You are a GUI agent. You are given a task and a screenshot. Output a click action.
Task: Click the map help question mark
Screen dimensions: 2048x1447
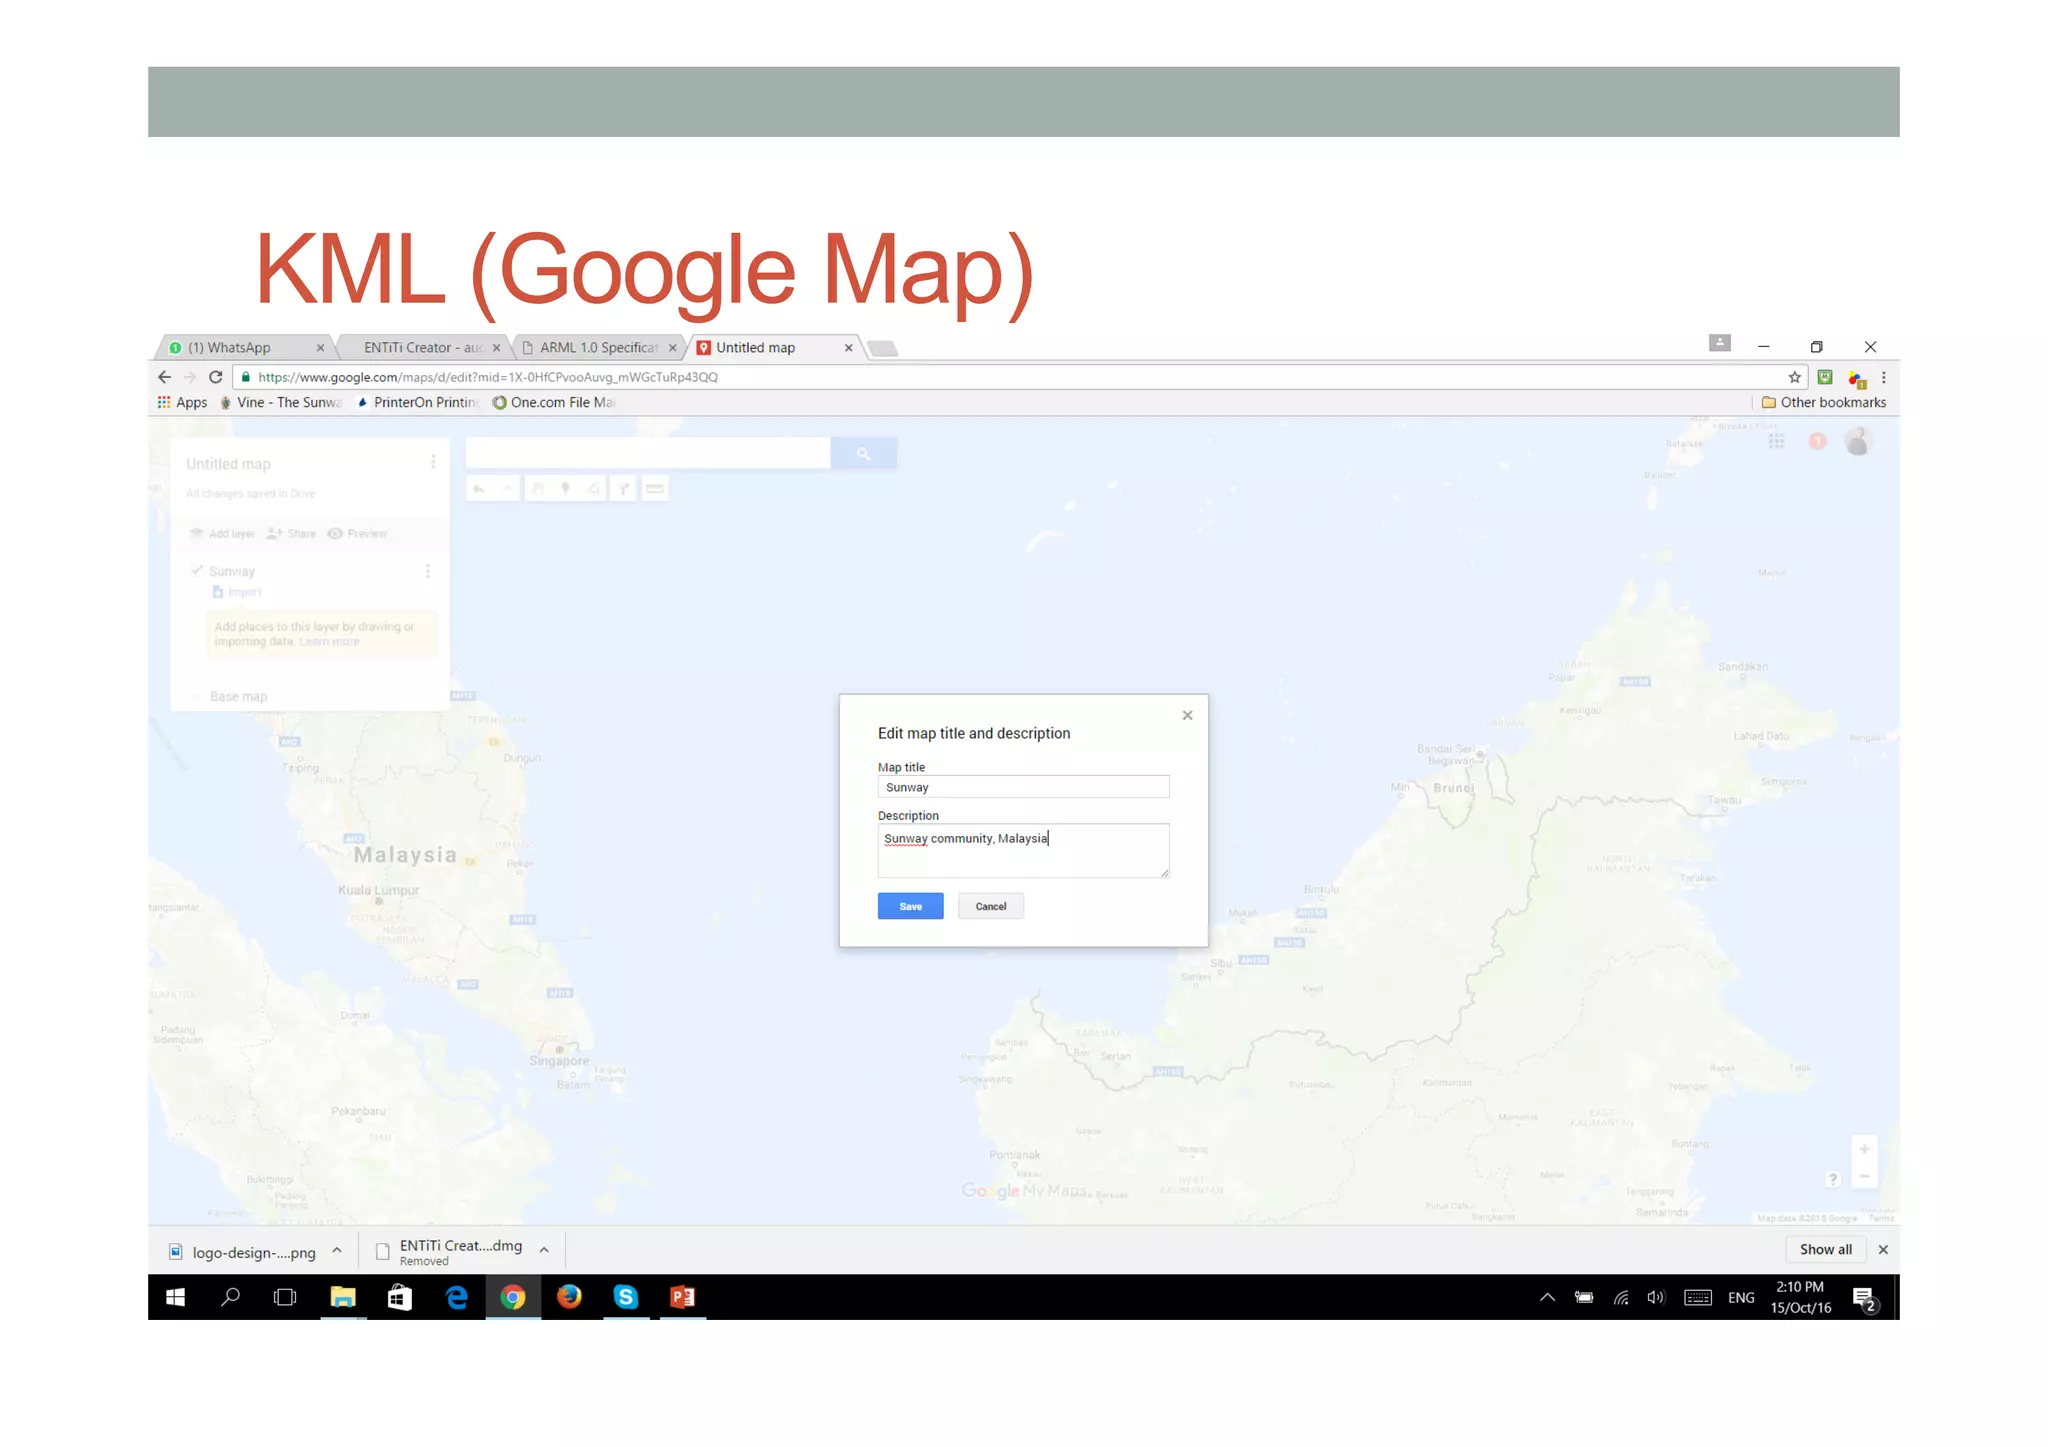1833,1179
